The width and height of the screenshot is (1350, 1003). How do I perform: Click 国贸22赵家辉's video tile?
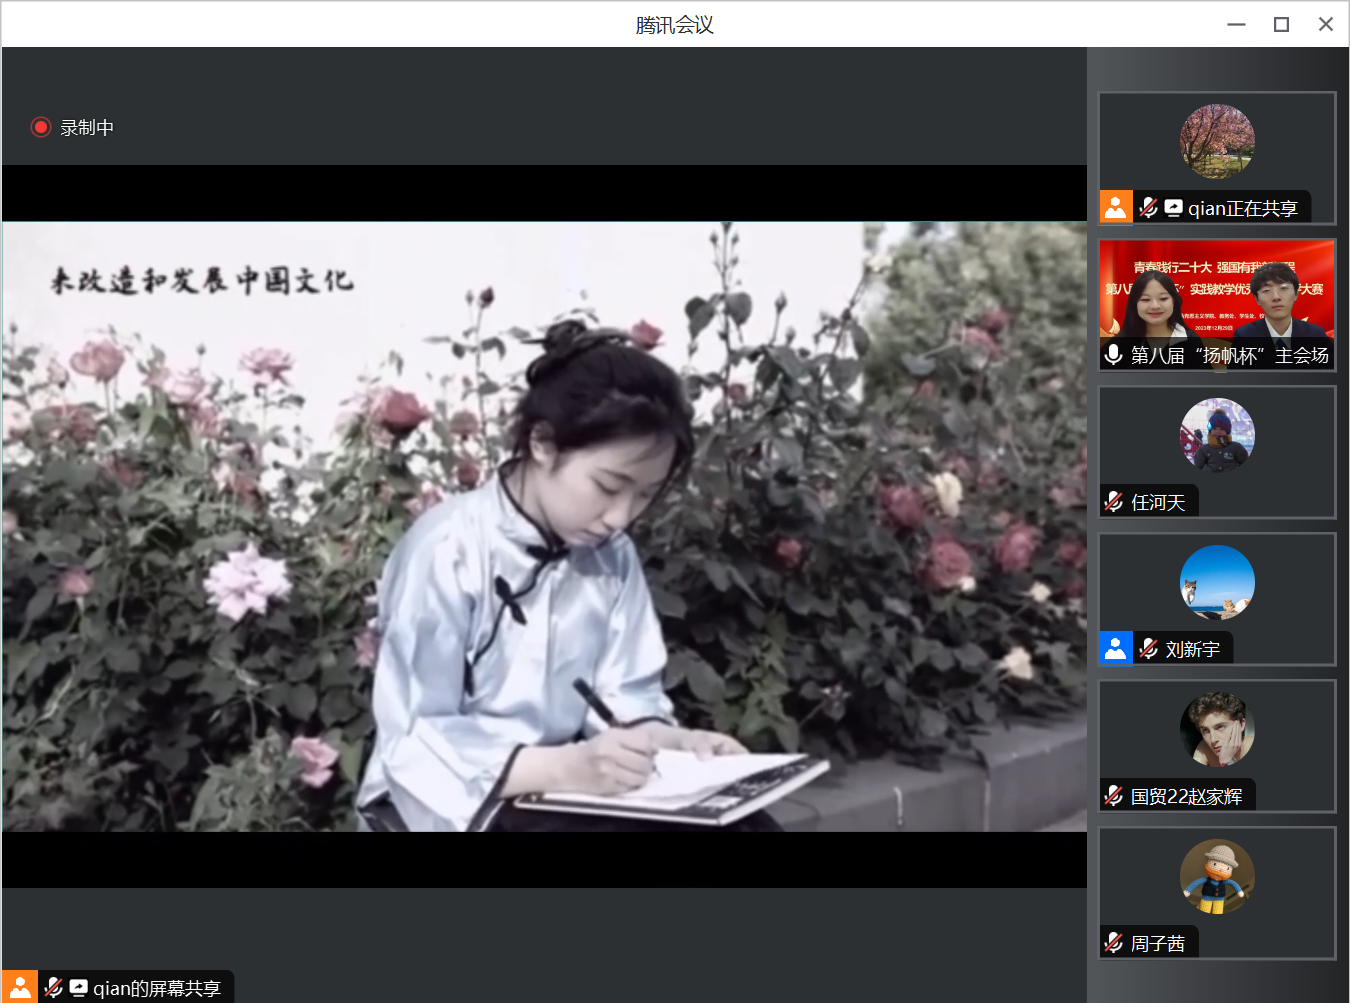point(1216,745)
